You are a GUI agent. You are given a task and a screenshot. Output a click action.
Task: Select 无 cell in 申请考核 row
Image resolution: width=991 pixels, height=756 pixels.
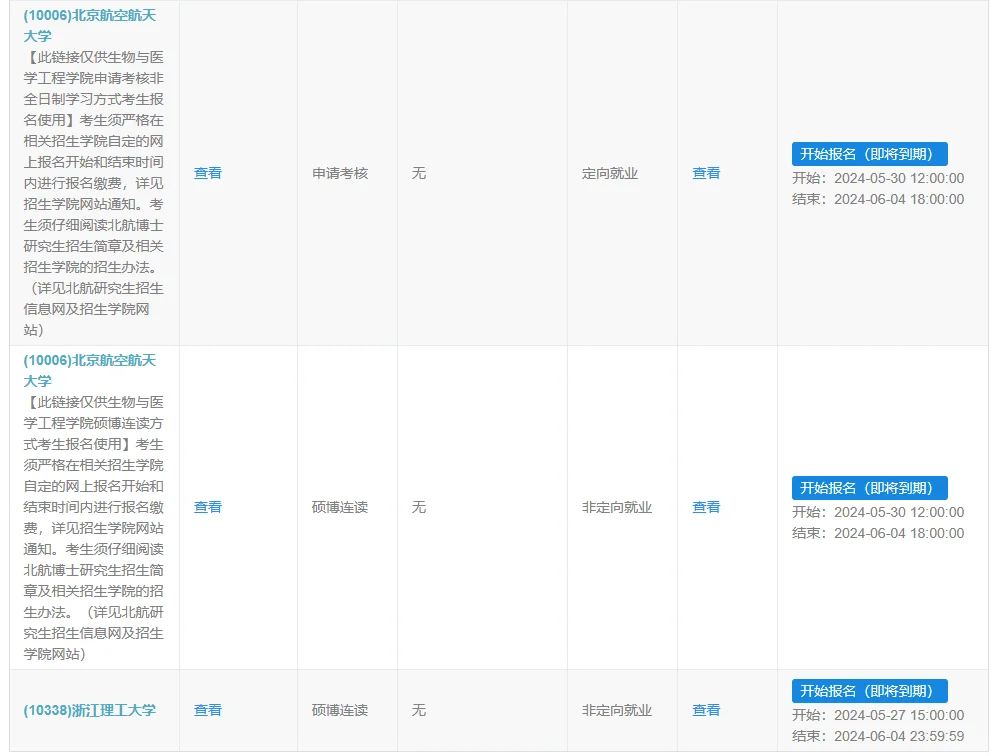coord(419,173)
